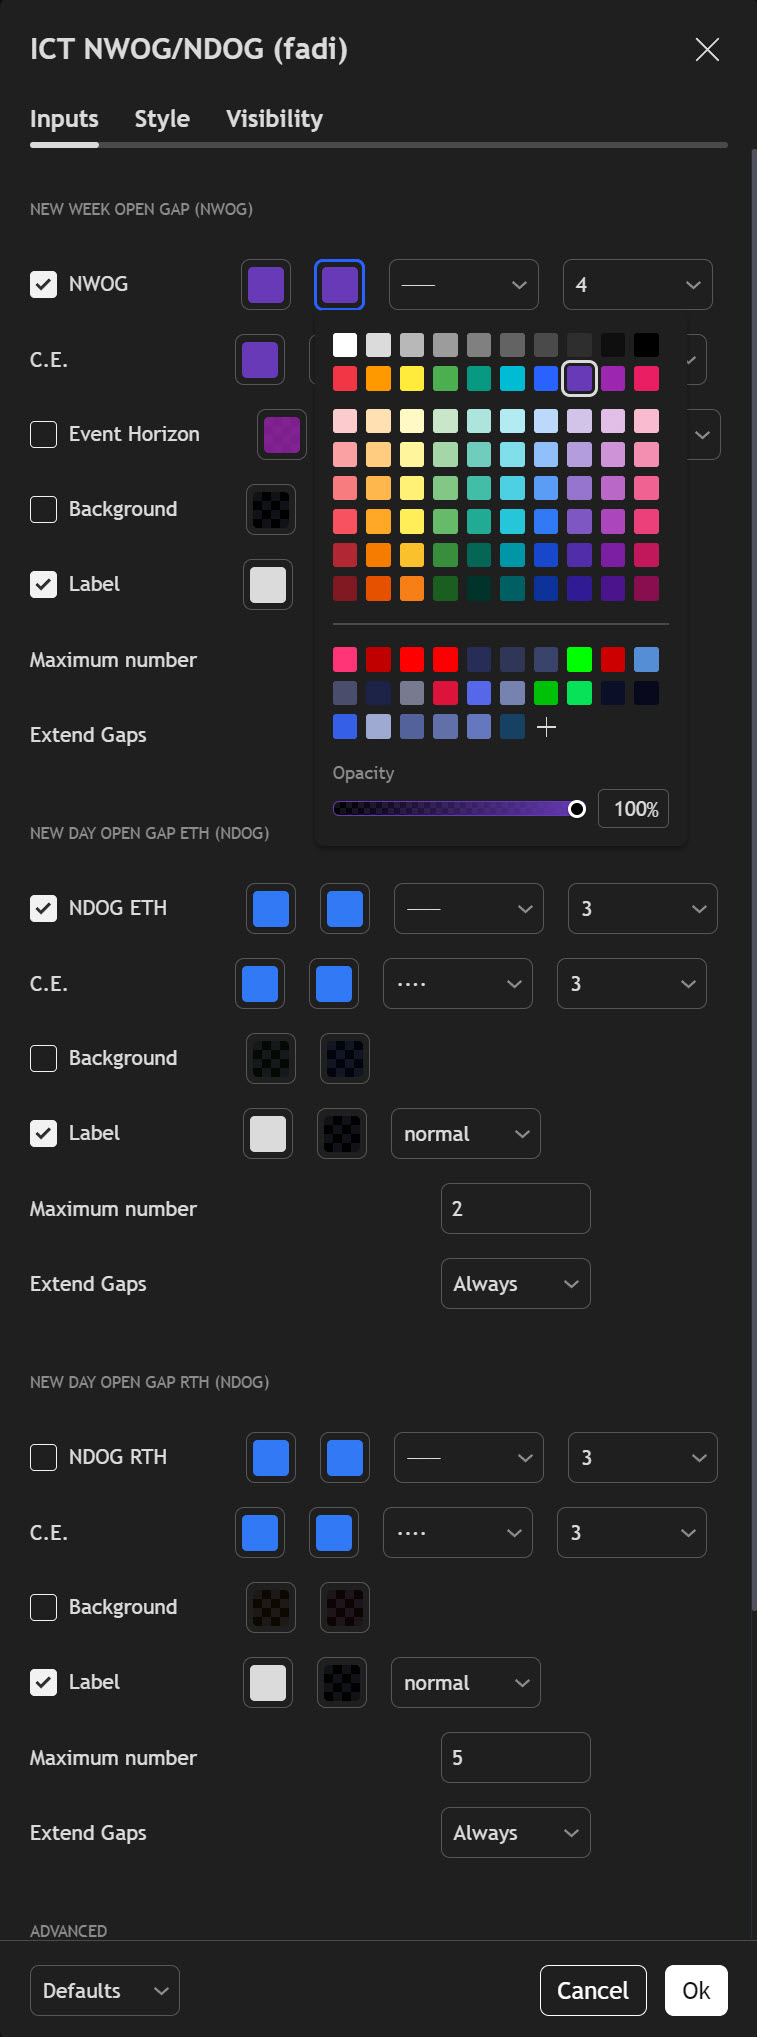Click the Ok button
This screenshot has width=757, height=2037.
tap(696, 1990)
